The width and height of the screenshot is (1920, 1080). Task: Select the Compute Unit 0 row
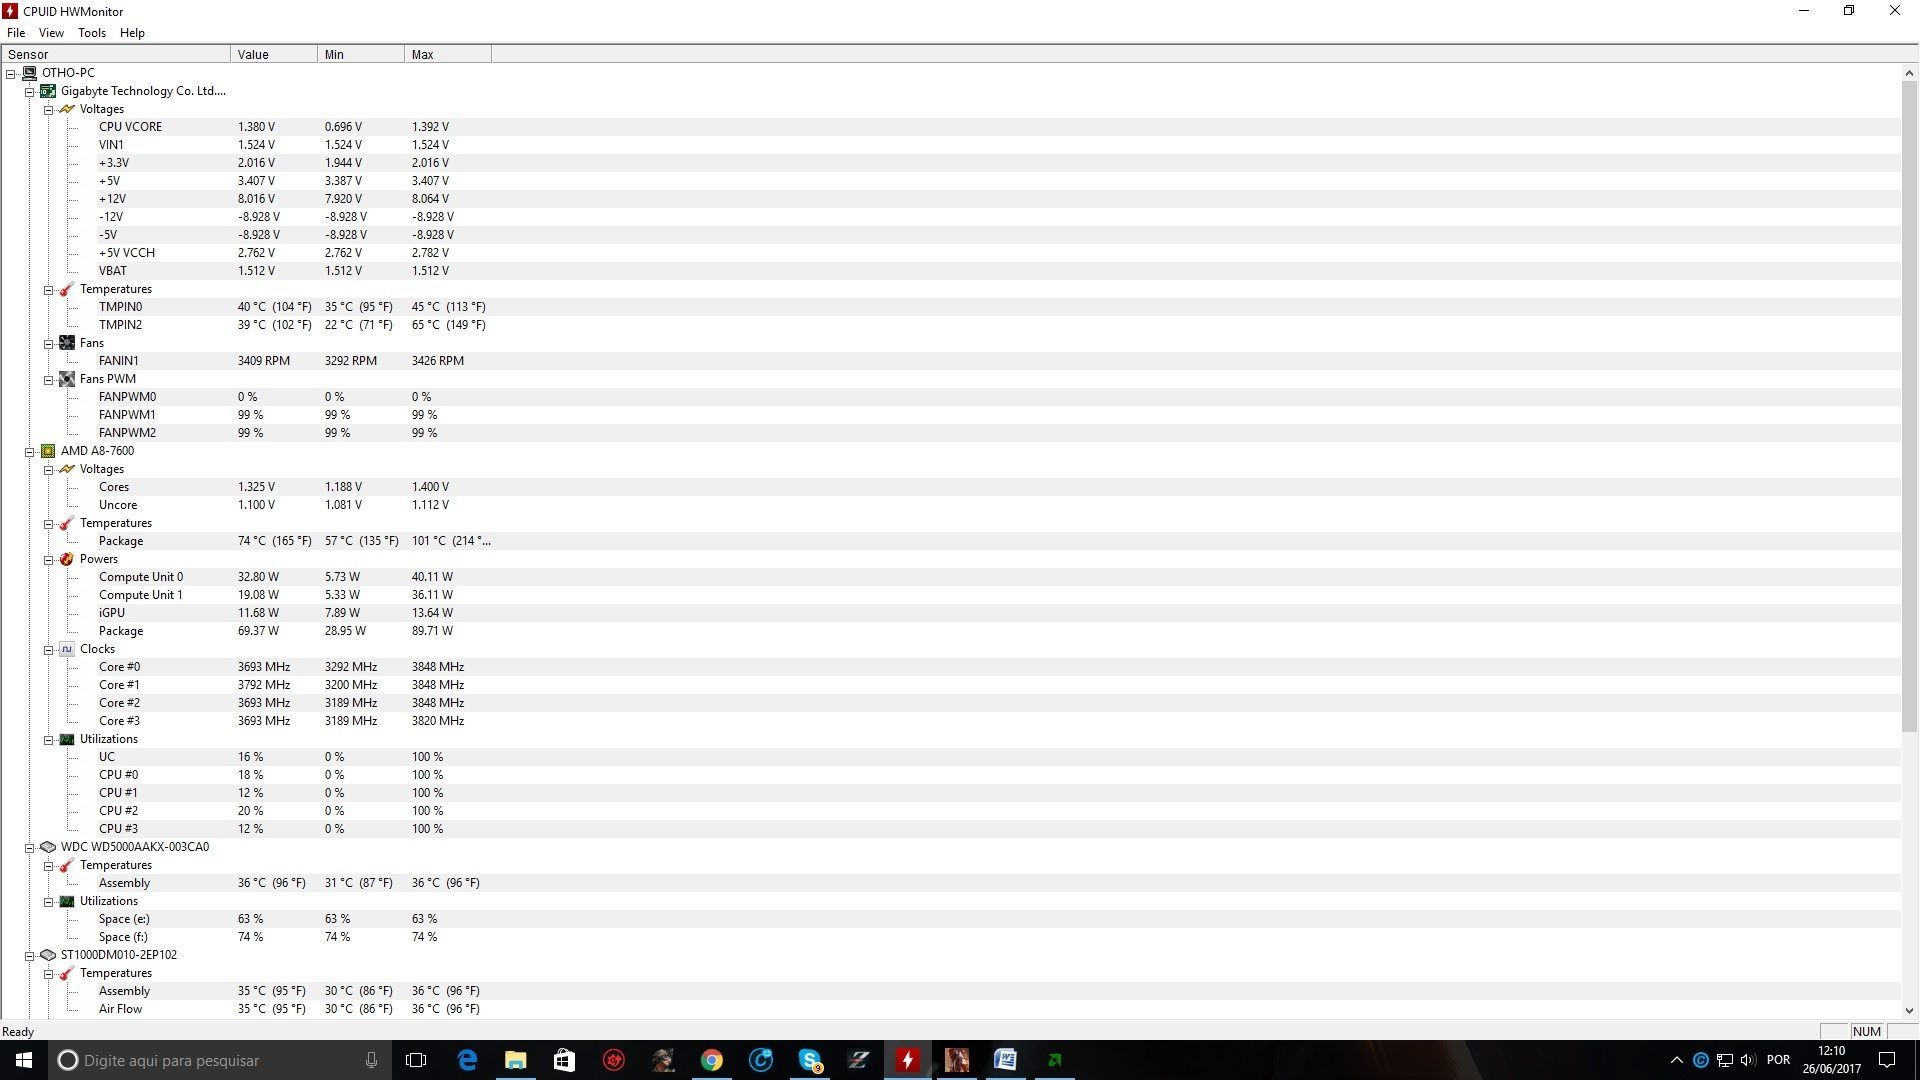coord(950,577)
